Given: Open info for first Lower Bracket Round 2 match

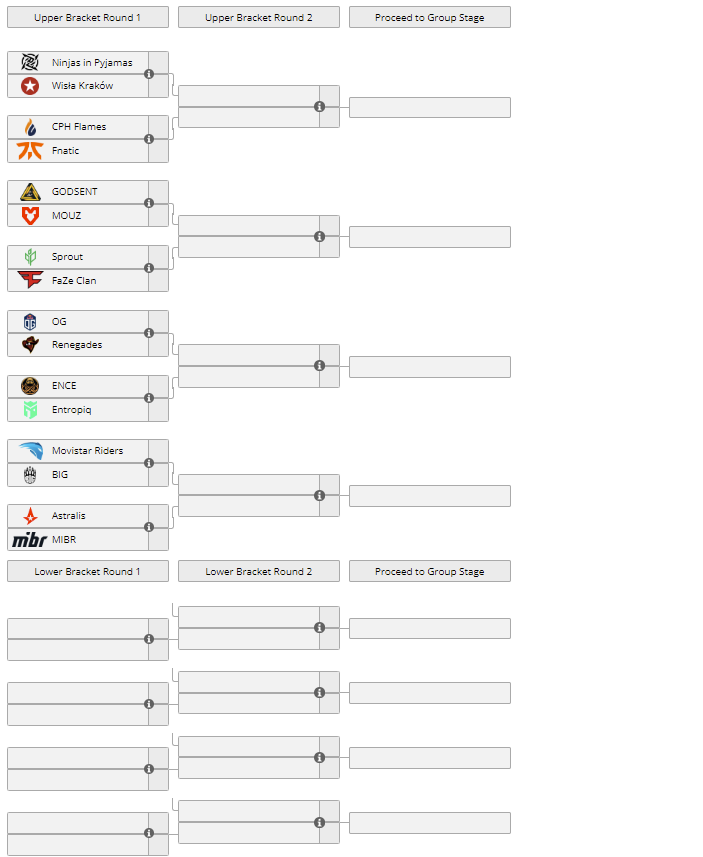Looking at the screenshot, I should point(320,627).
